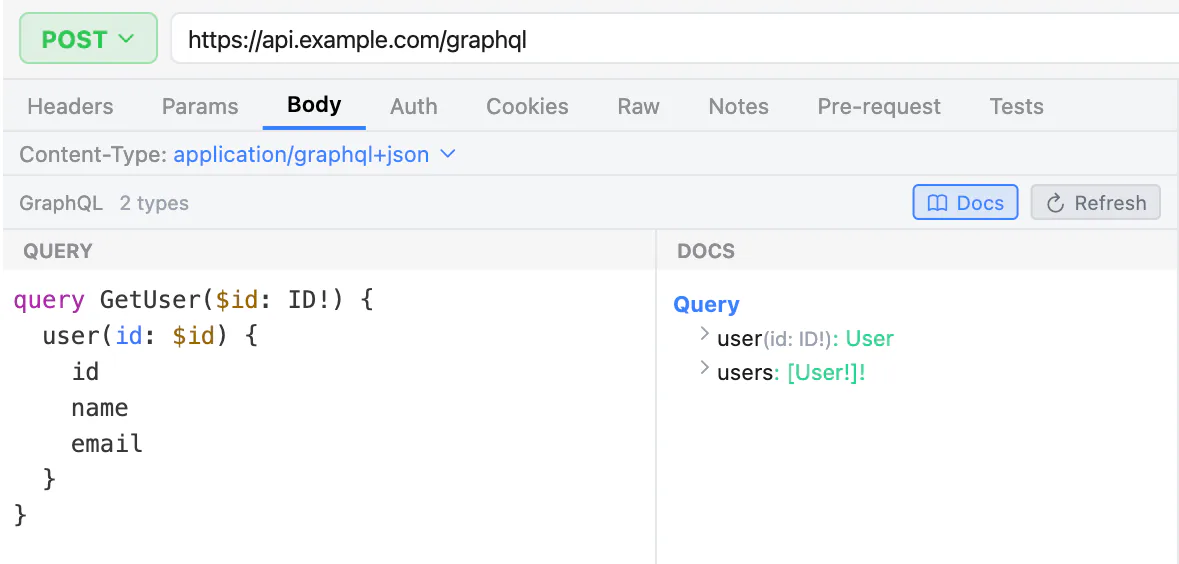Click the QUERY panel header

click(58, 251)
